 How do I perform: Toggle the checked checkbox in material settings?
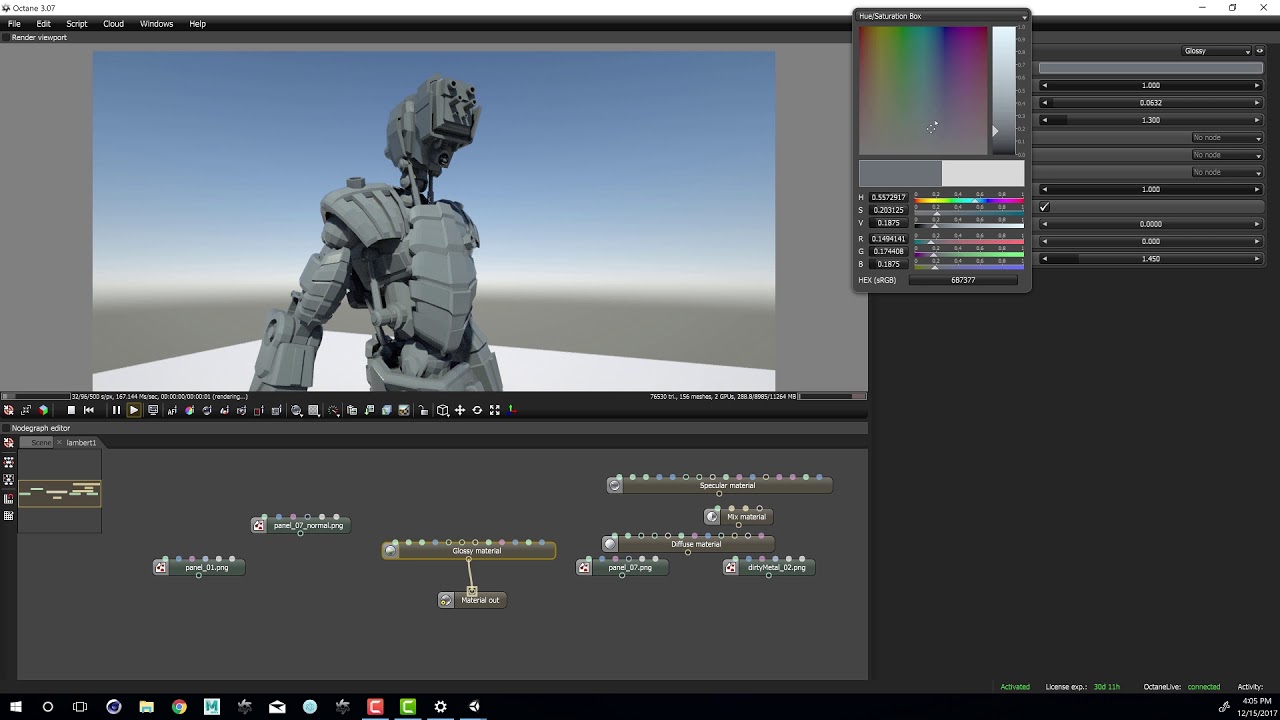[x=1044, y=207]
